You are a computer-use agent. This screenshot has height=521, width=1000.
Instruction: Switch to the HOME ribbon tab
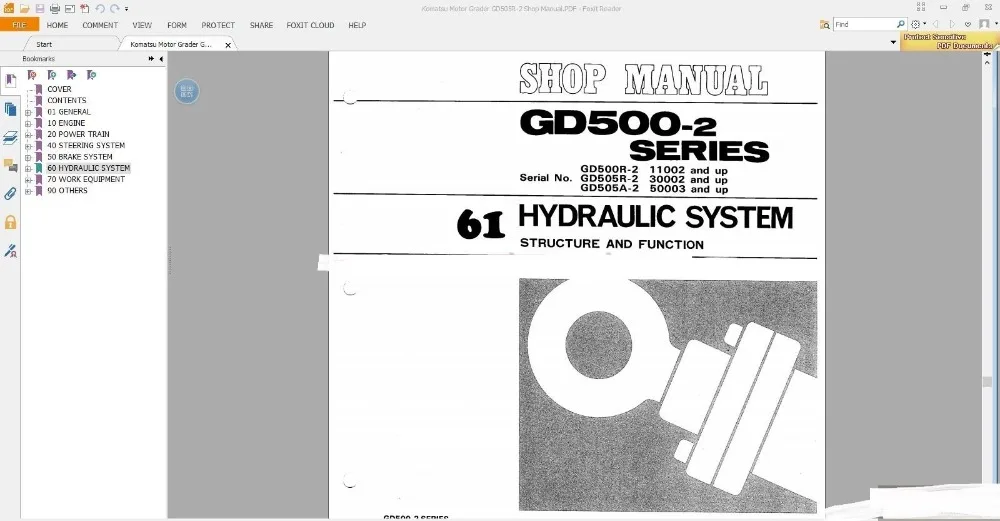point(57,25)
